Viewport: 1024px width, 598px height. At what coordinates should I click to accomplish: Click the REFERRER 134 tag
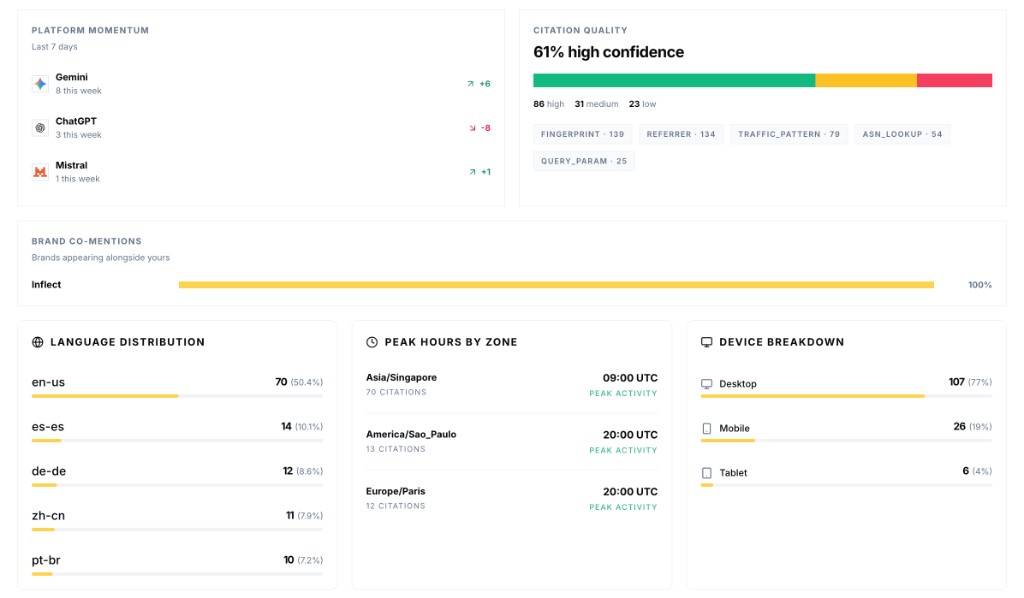[x=681, y=134]
